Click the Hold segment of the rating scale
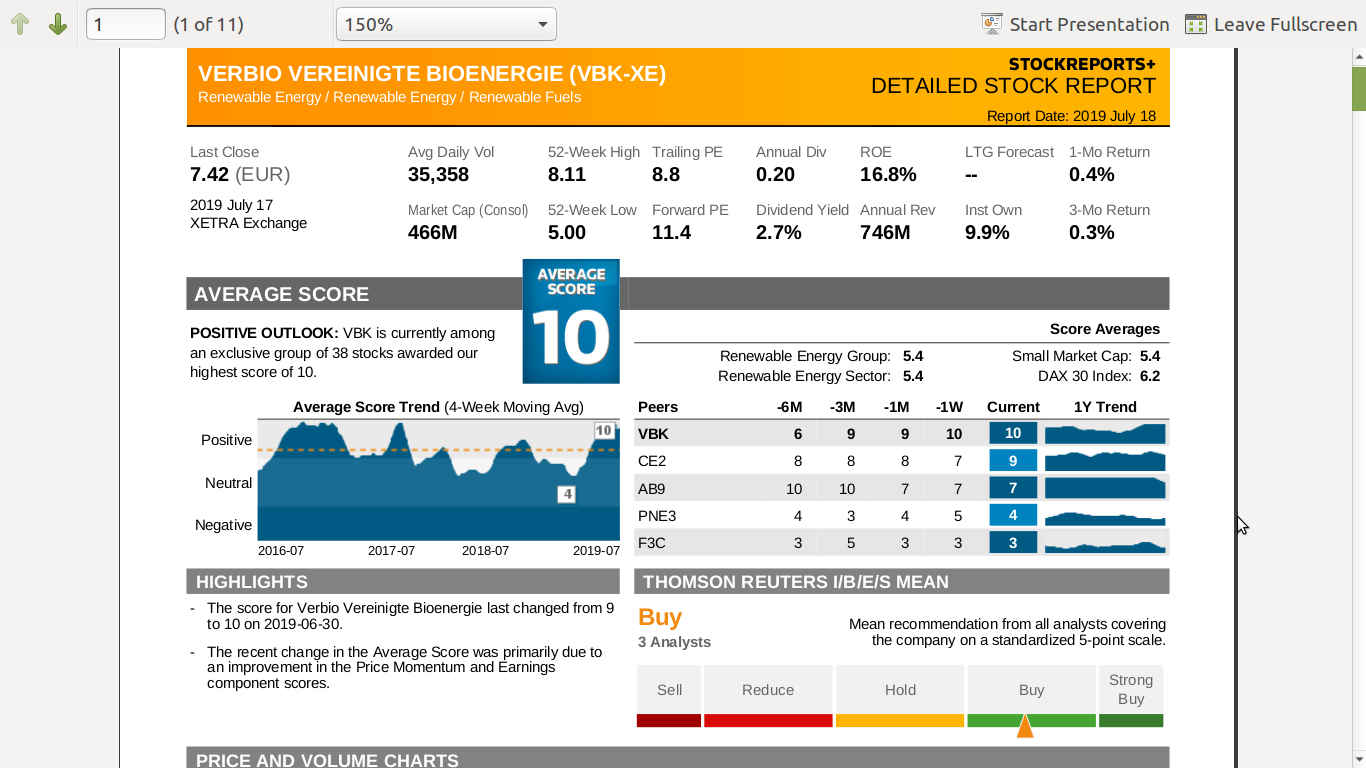1366x768 pixels. tap(900, 696)
